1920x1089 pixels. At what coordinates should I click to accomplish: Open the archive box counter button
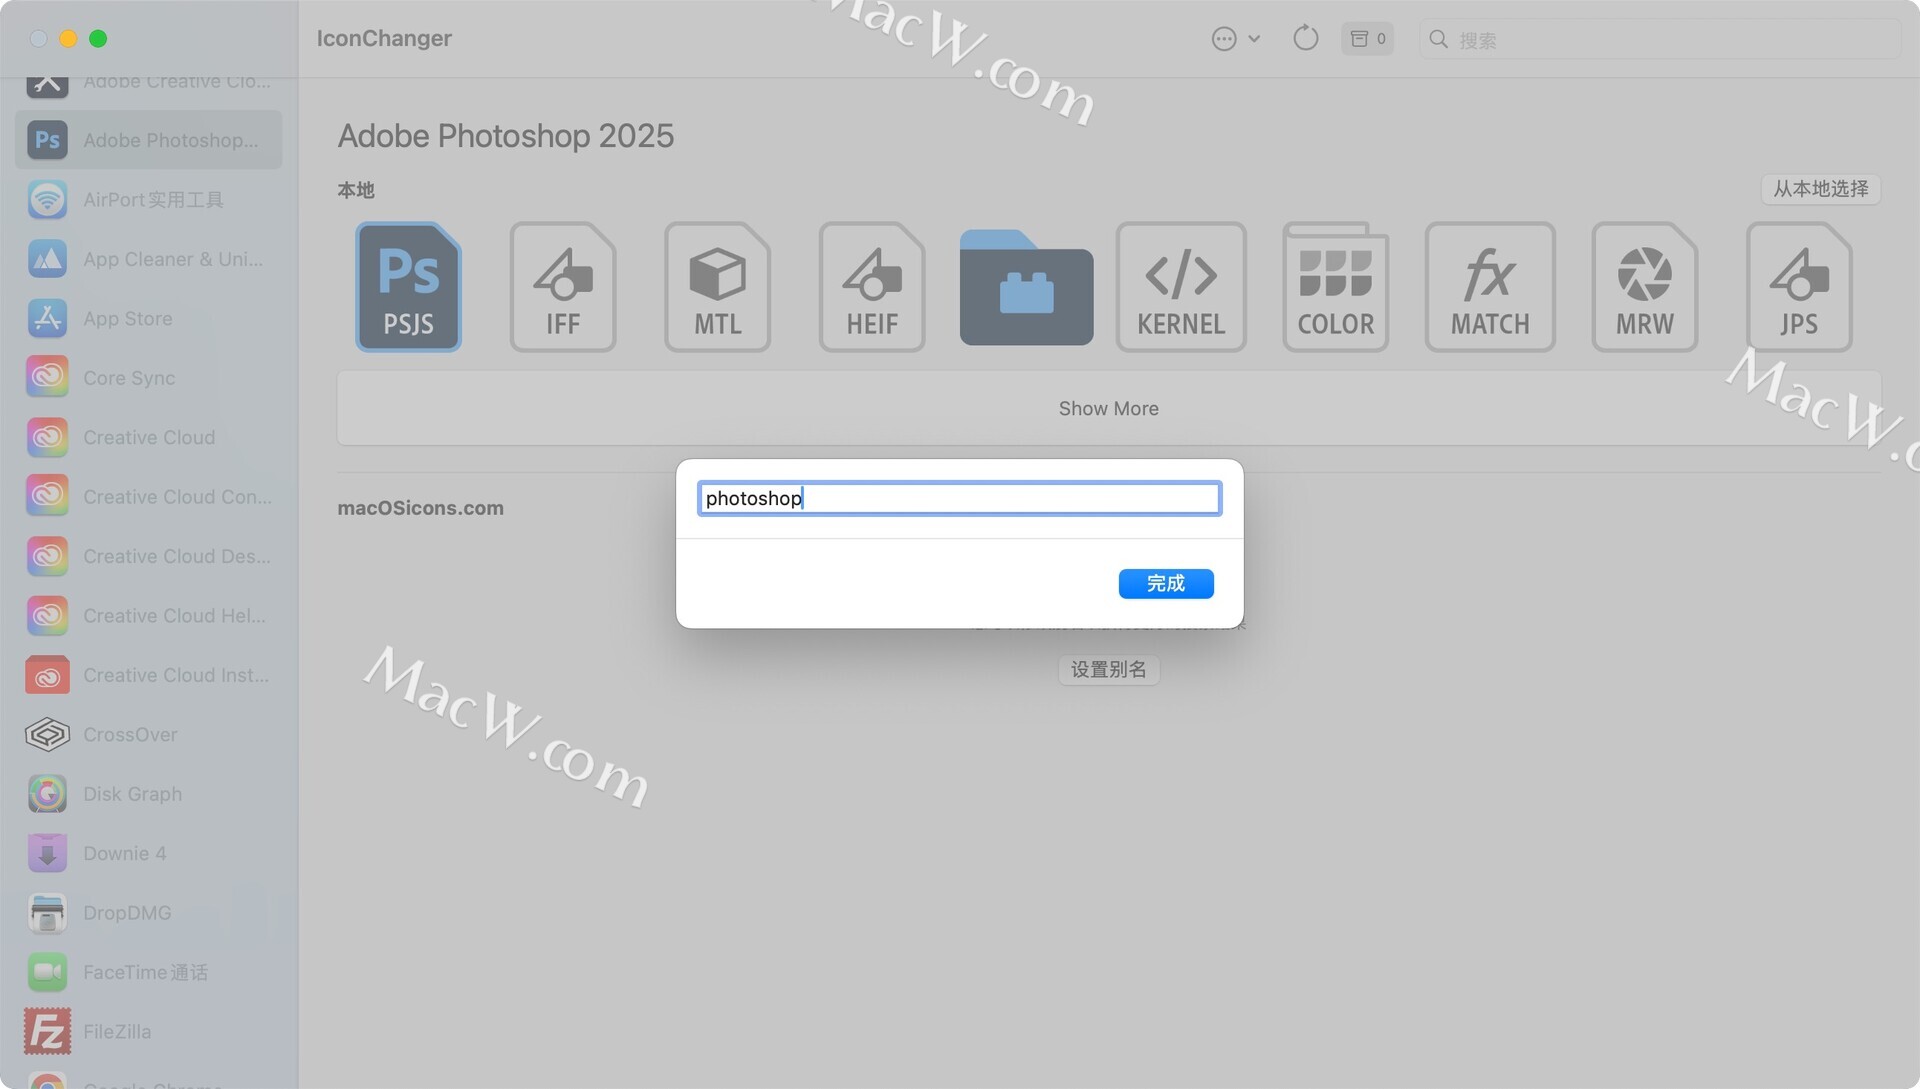coord(1367,39)
